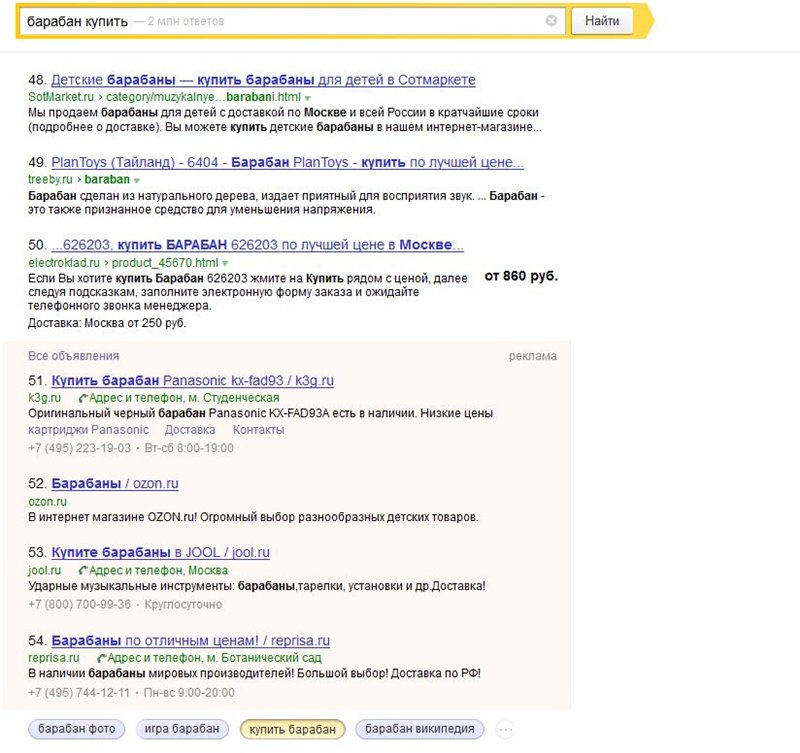Open reprisa.ru green URL
This screenshot has height=753, width=800.
pos(54,658)
